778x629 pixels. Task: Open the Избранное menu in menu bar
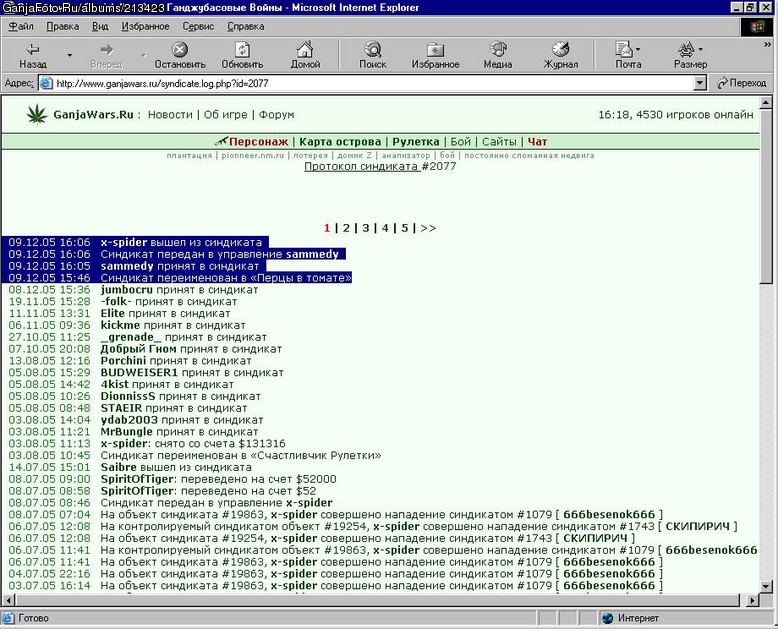145,26
